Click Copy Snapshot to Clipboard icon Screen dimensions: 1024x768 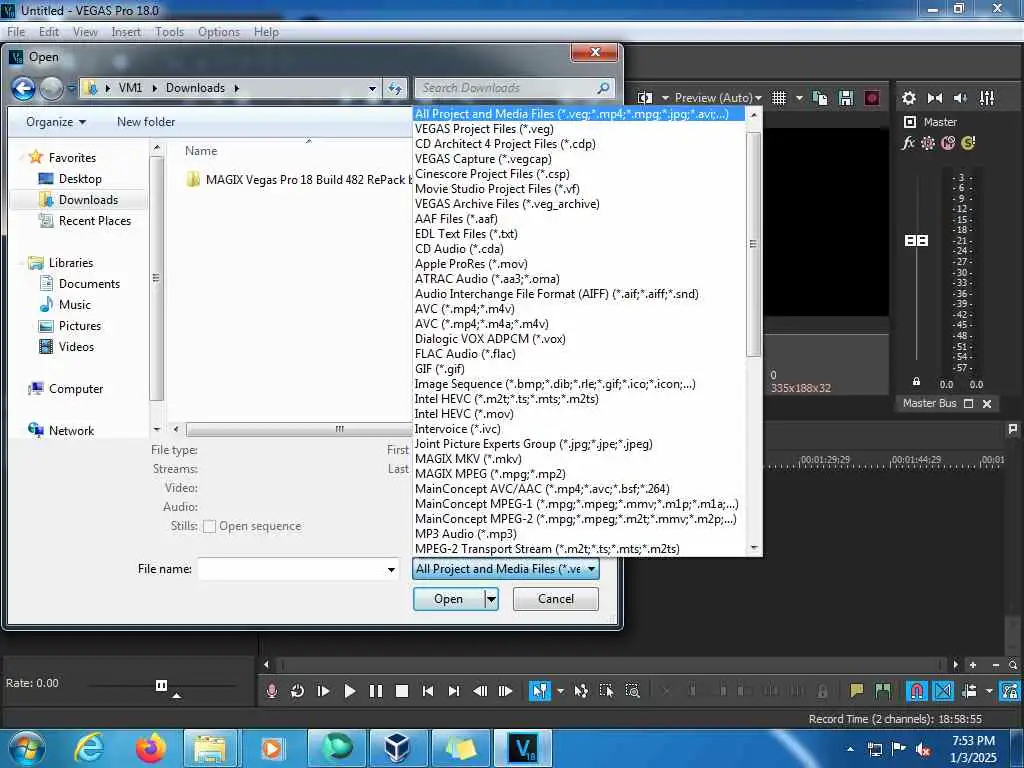(x=820, y=98)
